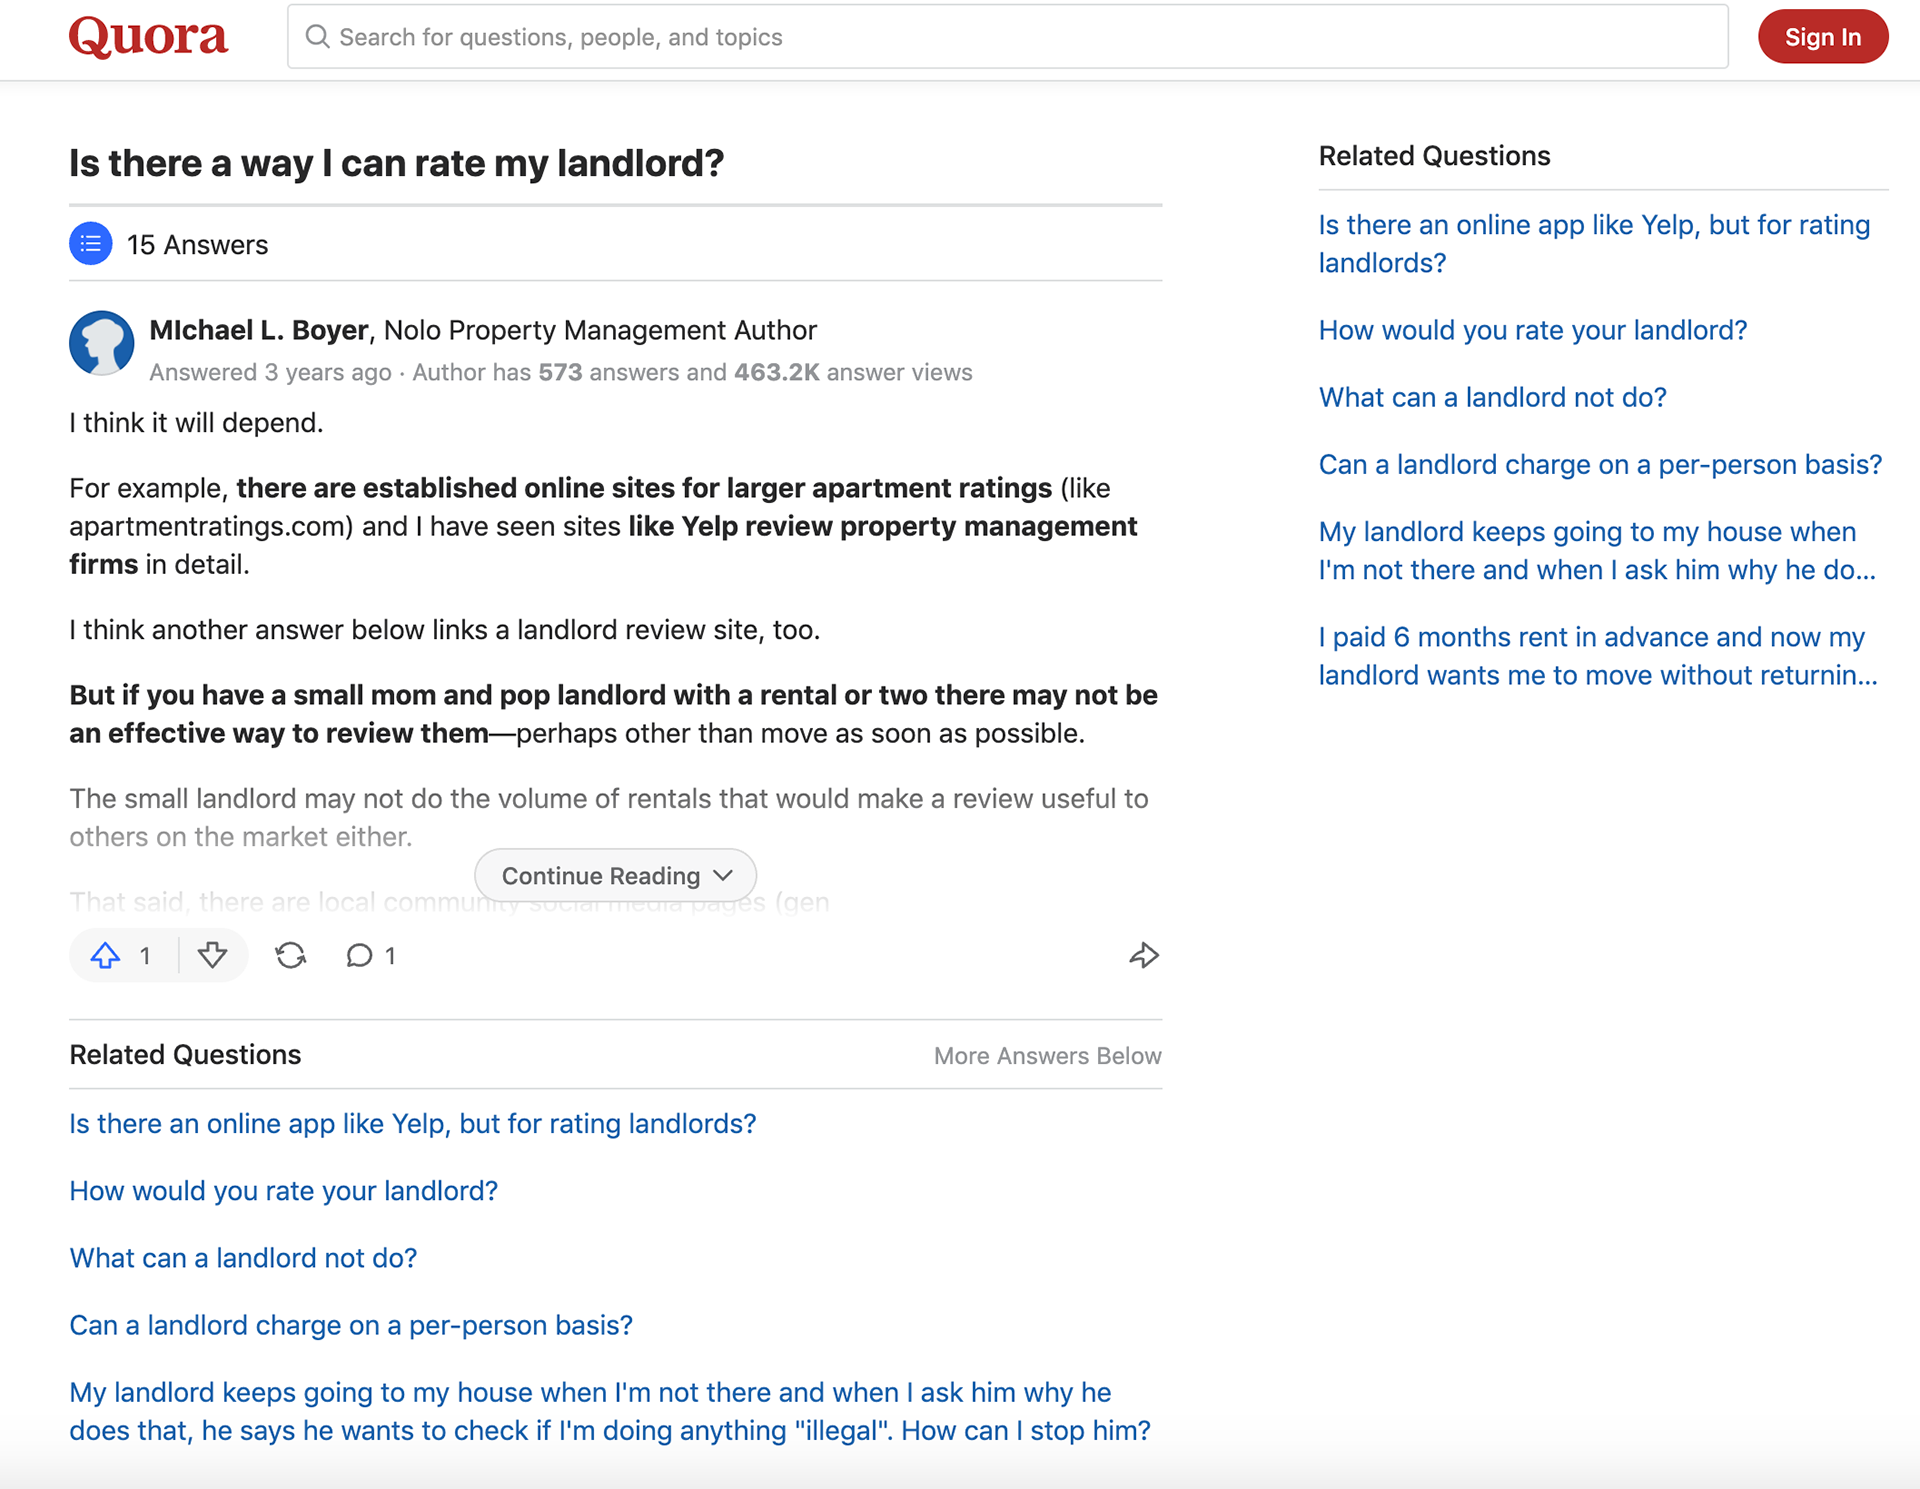The image size is (1920, 1489).
Task: Open lower link about landlord checking for 'illegal'
Action: point(610,1411)
